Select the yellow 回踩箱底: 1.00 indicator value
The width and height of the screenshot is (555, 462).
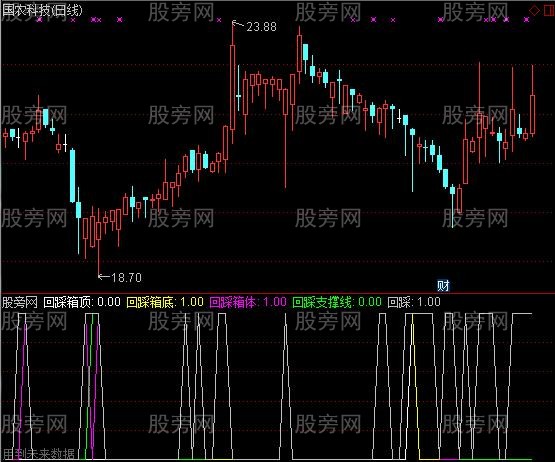(165, 302)
